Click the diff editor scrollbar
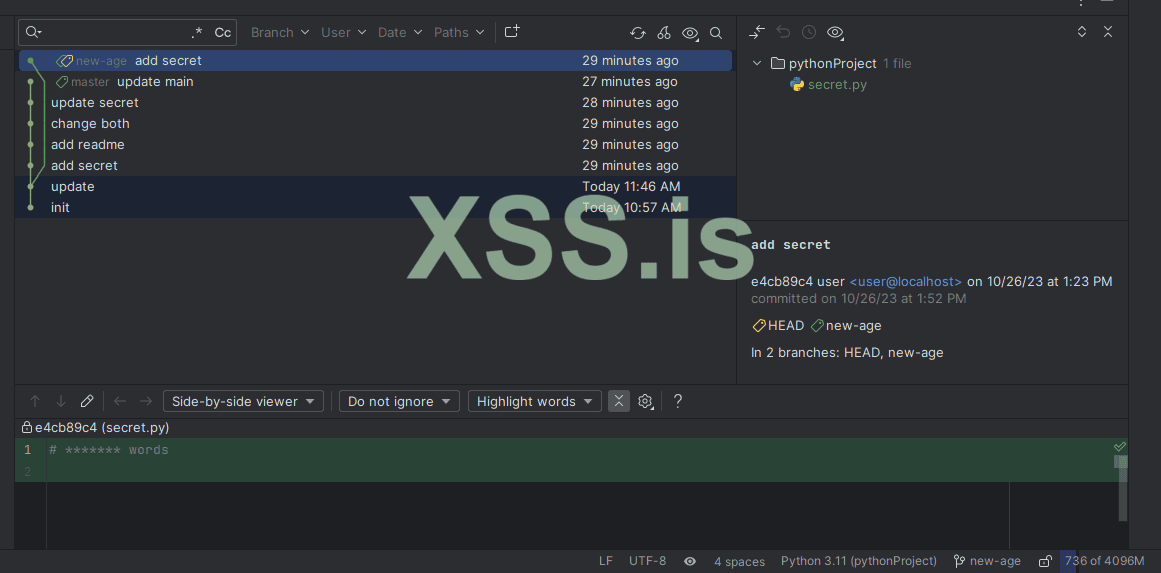Screen dimensions: 1161x573 pos(1124,489)
